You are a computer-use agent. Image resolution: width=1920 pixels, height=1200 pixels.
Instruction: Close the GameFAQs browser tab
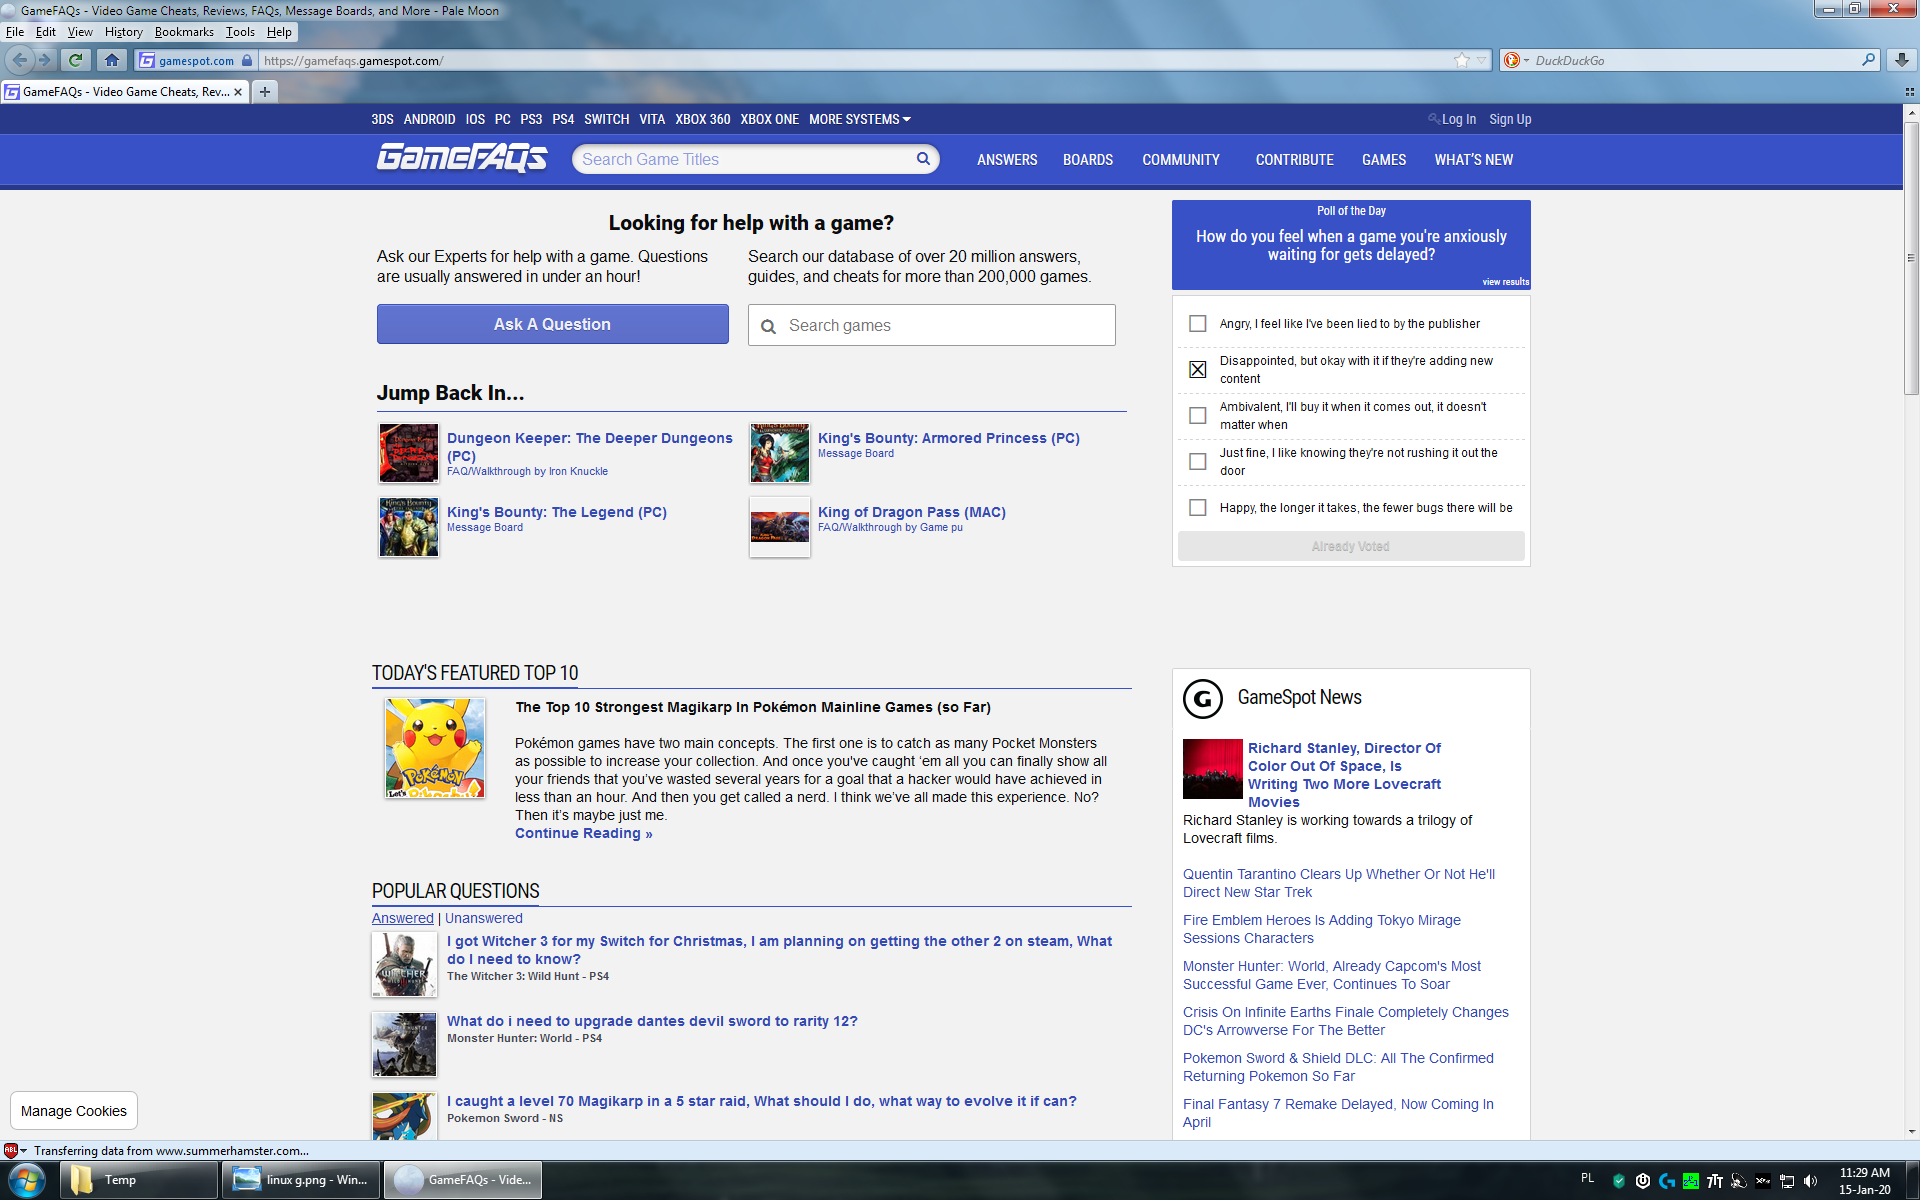tap(238, 92)
